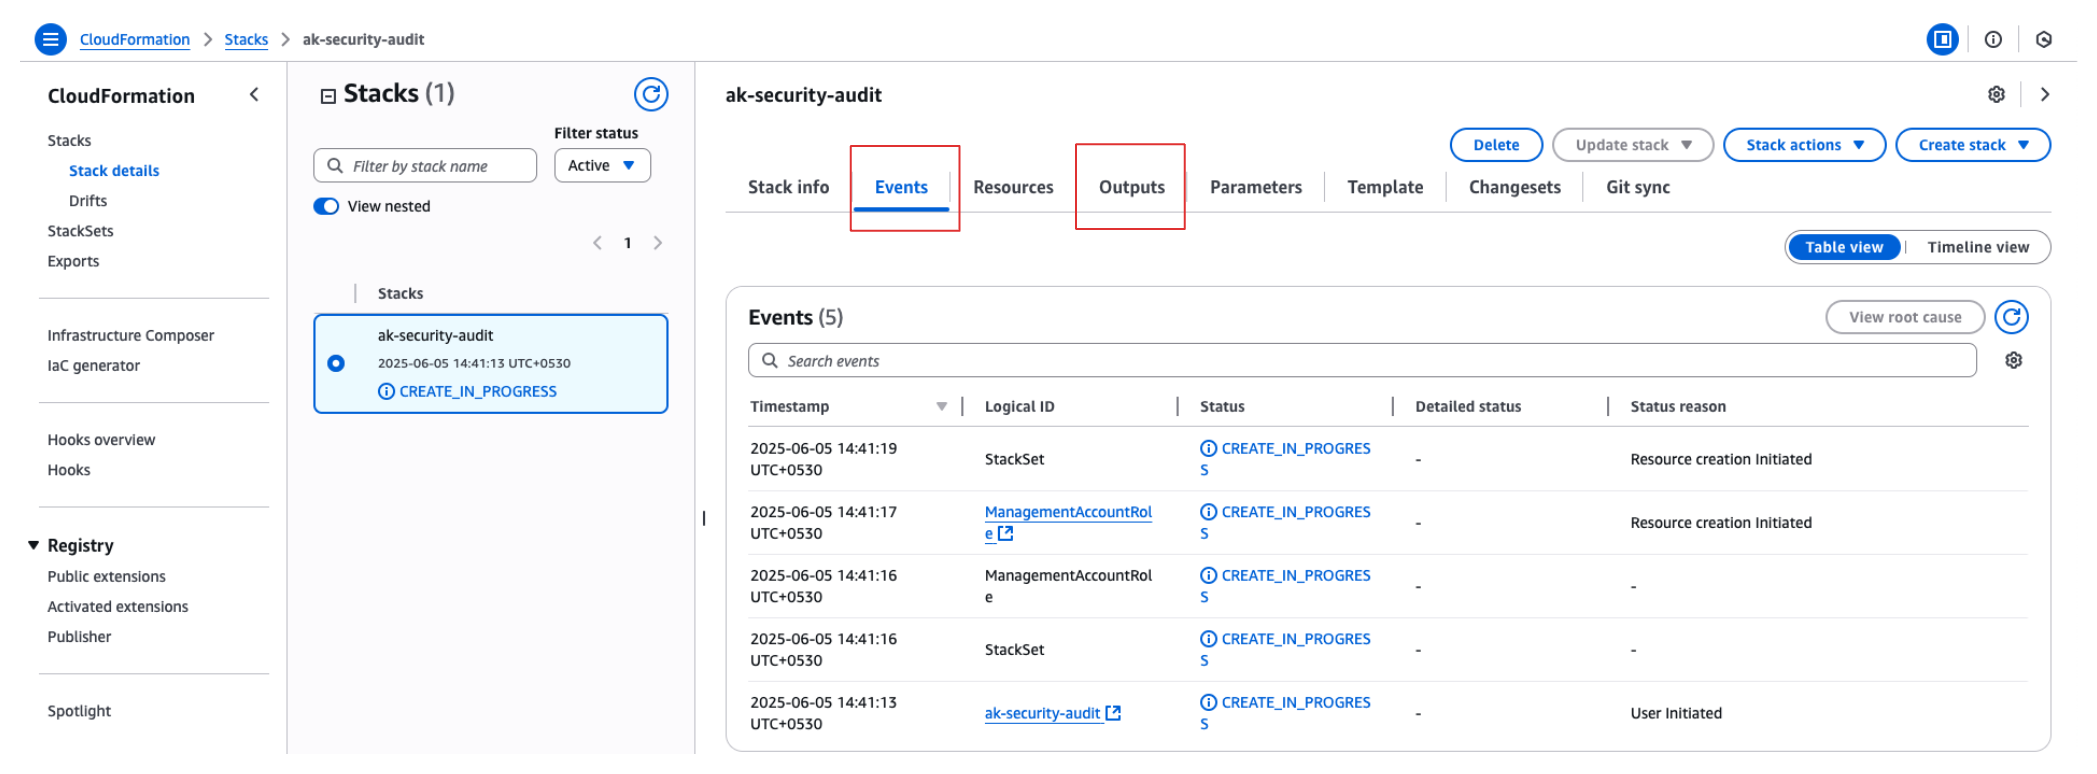This screenshot has width=2097, height=774.
Task: Open Hooks overview
Action: pos(101,440)
